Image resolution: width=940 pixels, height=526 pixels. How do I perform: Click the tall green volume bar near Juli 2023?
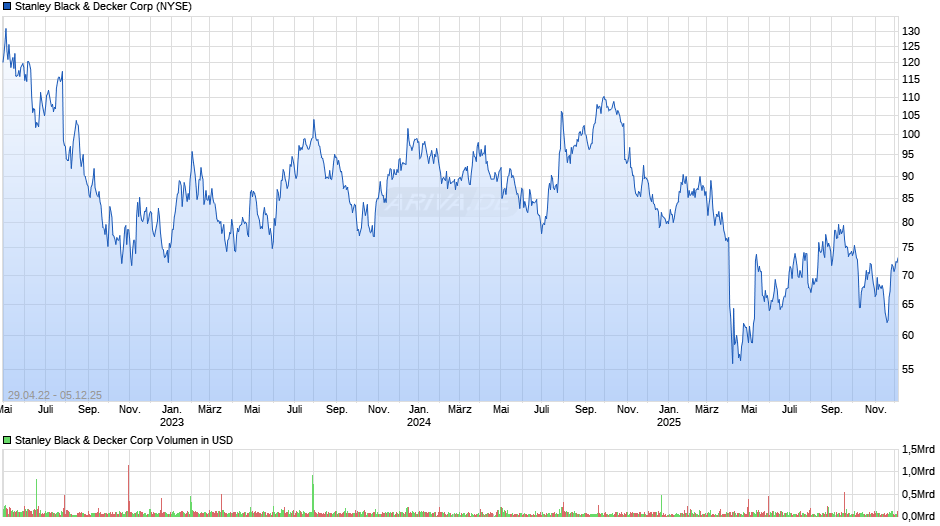coord(312,495)
